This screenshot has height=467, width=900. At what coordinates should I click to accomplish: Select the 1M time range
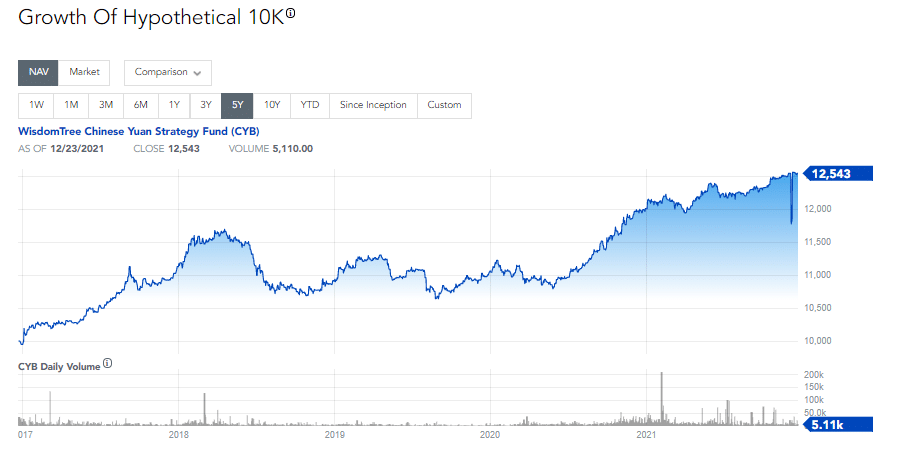click(x=71, y=106)
